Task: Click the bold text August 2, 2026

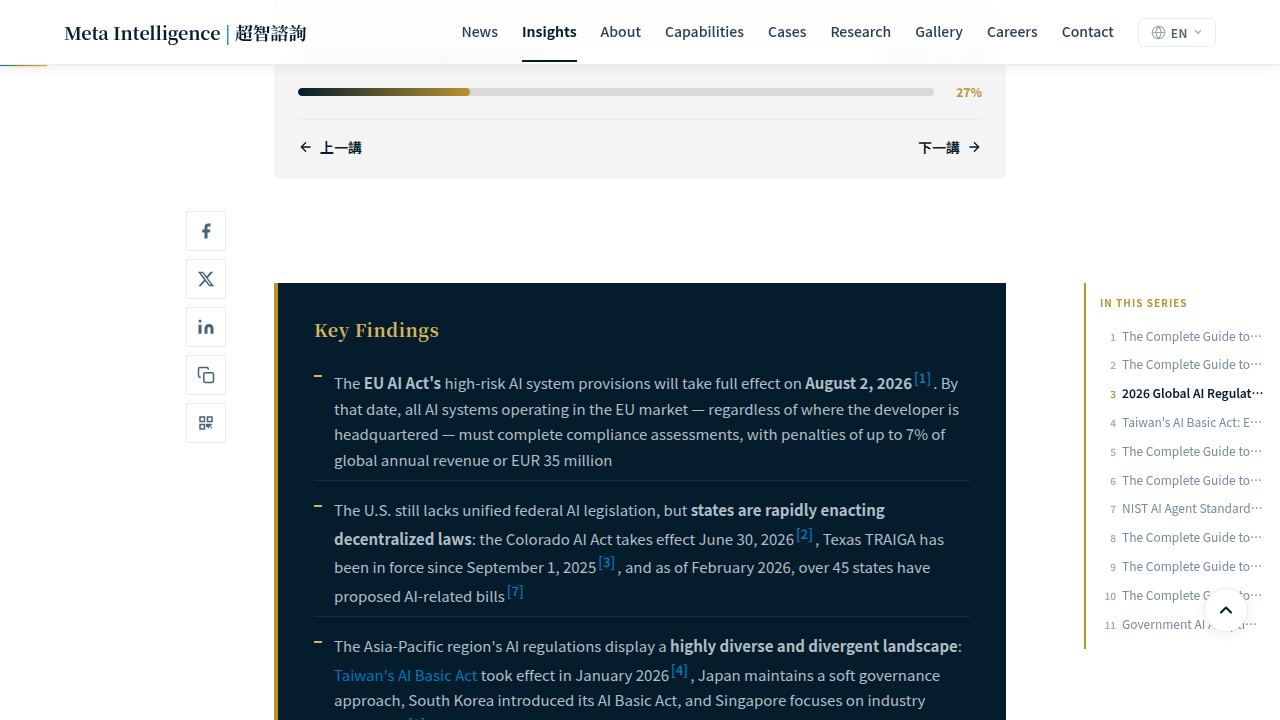Action: (x=858, y=383)
